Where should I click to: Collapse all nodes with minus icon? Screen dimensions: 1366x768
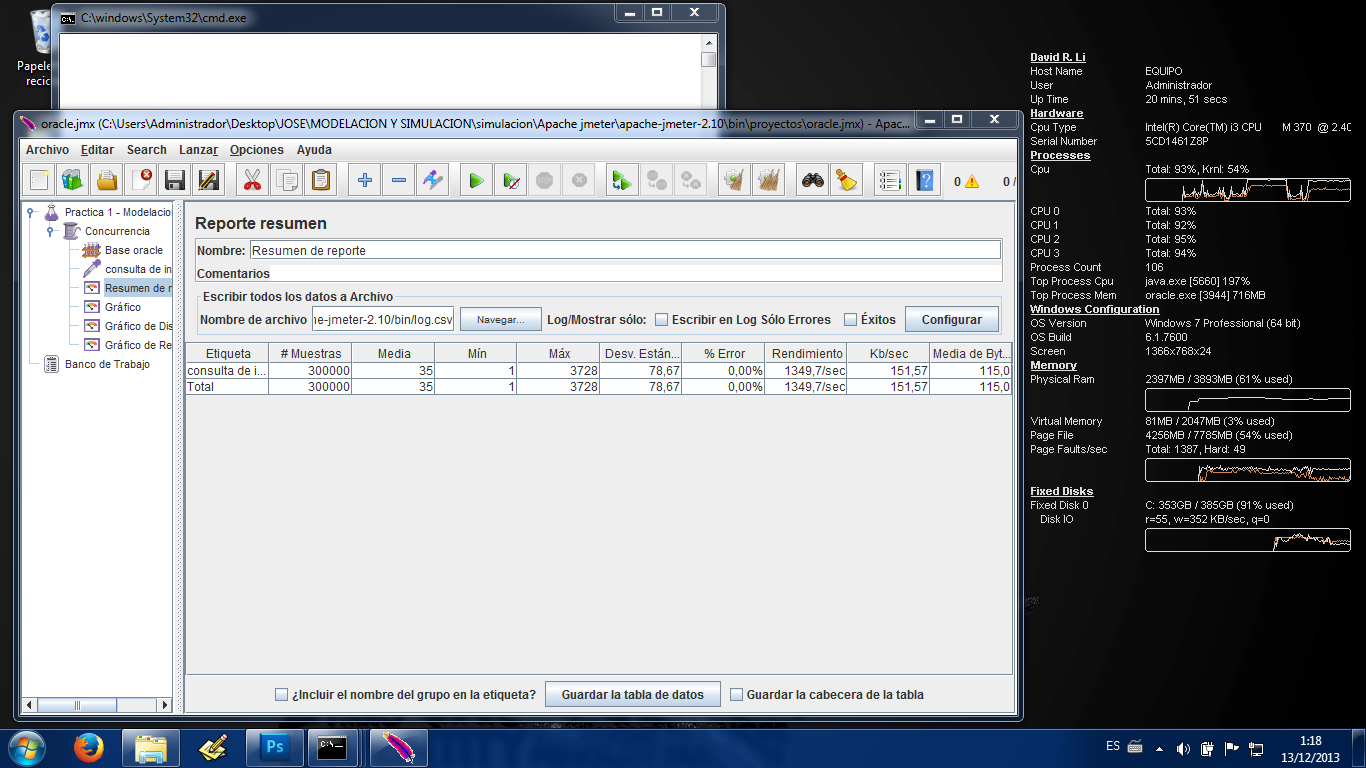(398, 180)
